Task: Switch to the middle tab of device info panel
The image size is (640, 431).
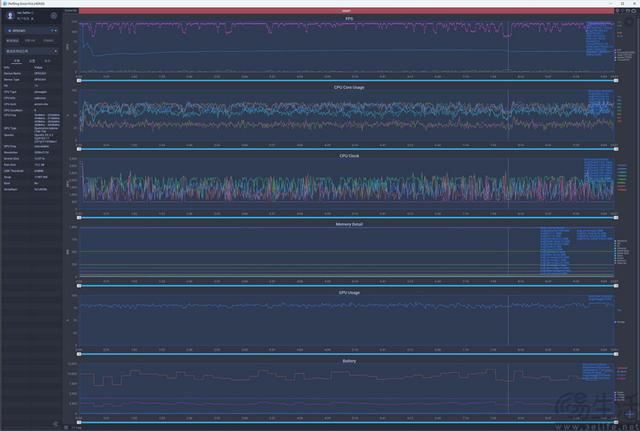Action: (x=31, y=60)
